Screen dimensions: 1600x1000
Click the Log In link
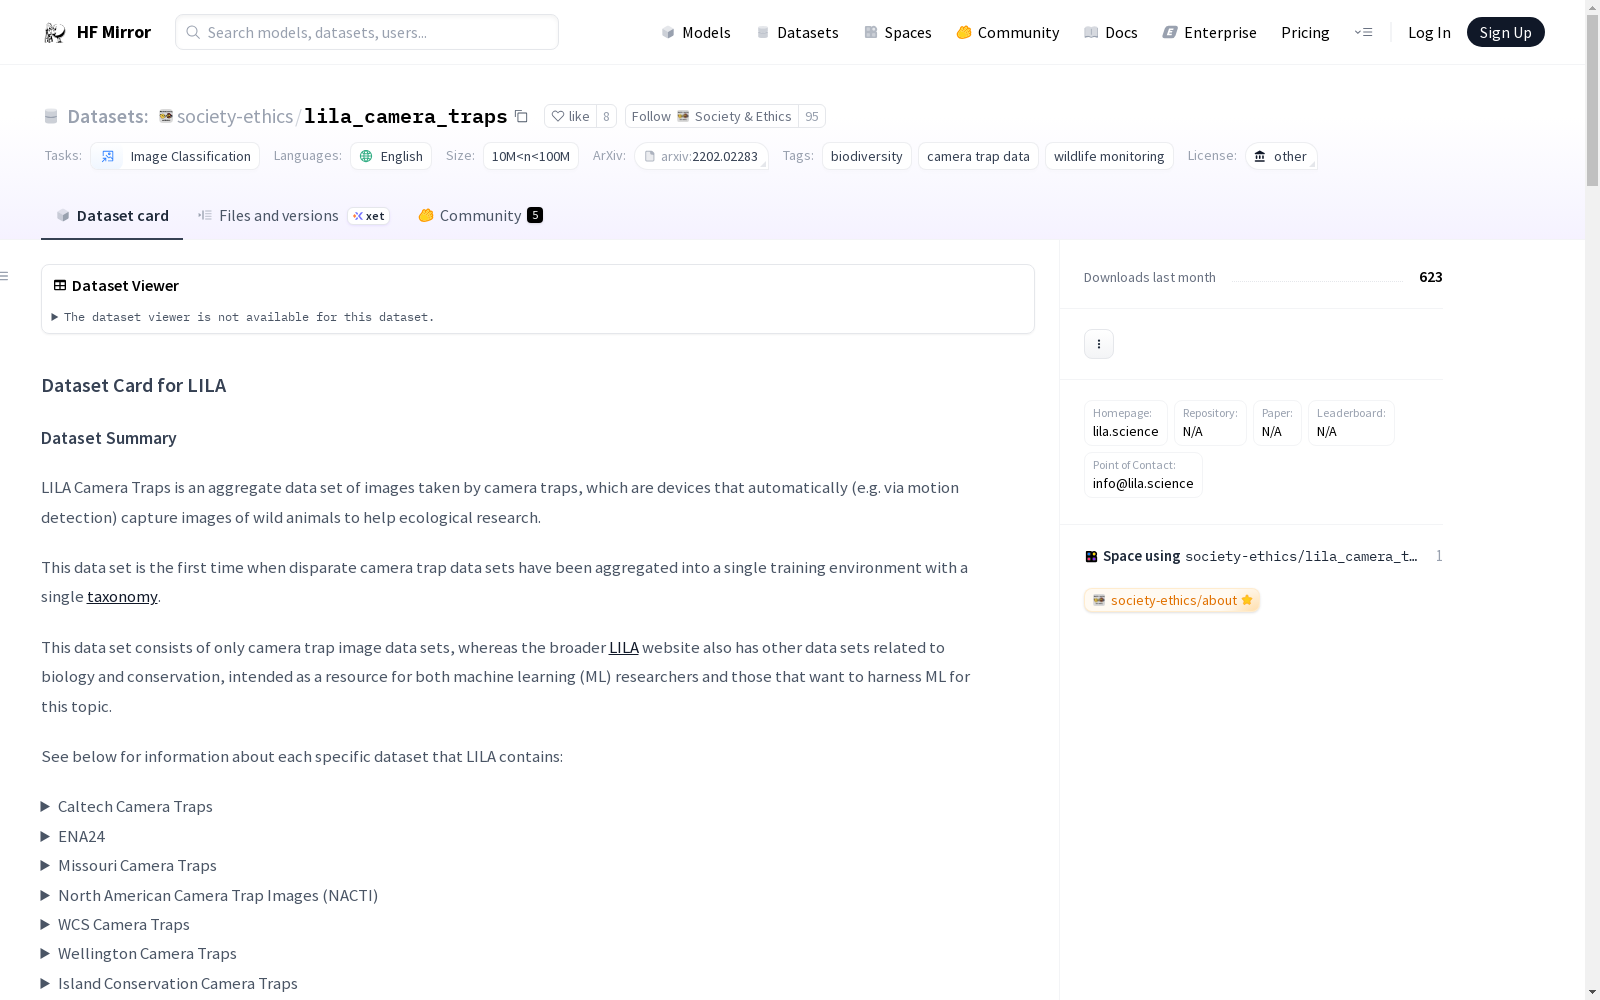pyautogui.click(x=1429, y=32)
